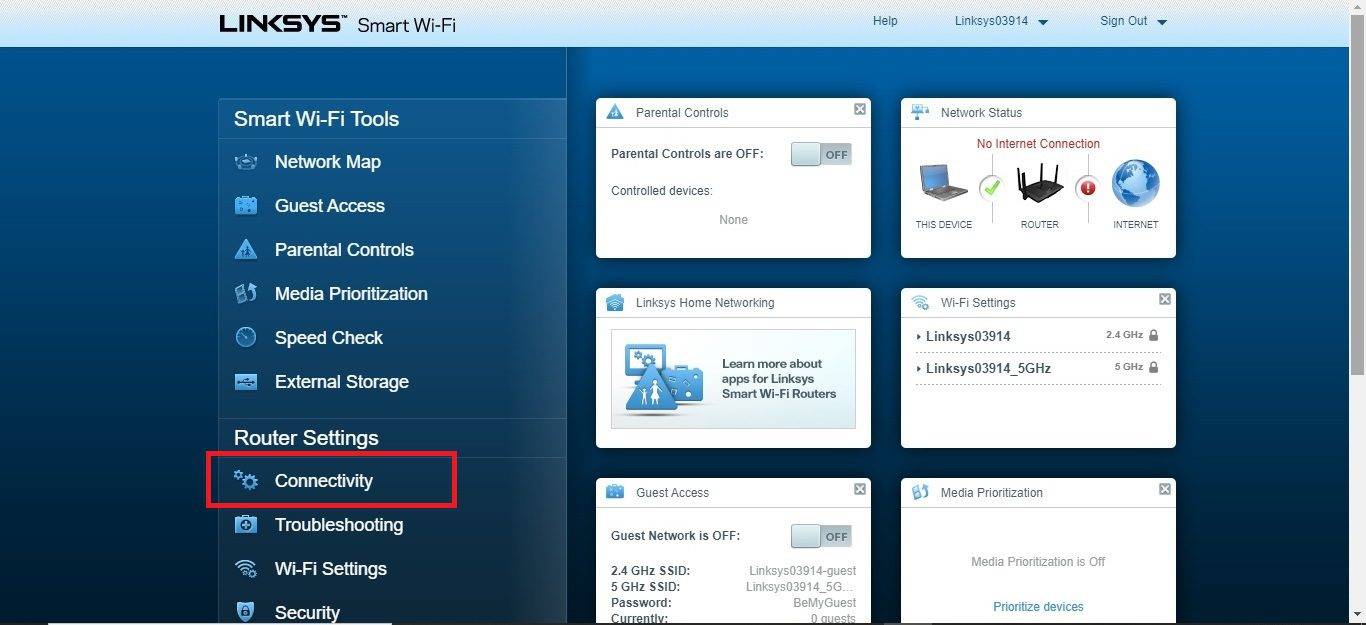The image size is (1366, 625).
Task: Open Troubleshooting first-aid icon
Action: click(246, 525)
